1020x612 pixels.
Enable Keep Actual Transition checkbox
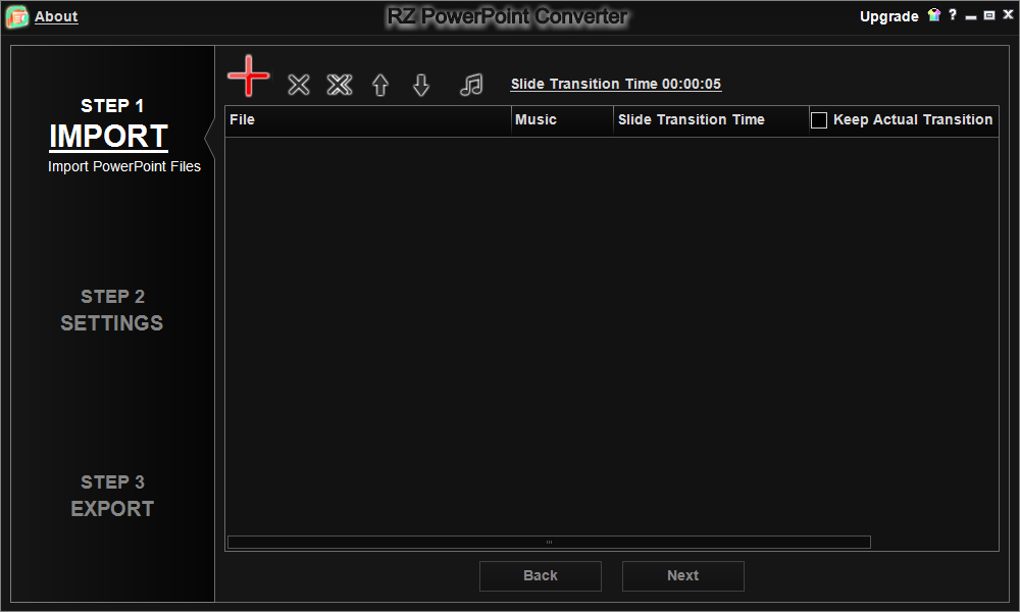coord(819,120)
